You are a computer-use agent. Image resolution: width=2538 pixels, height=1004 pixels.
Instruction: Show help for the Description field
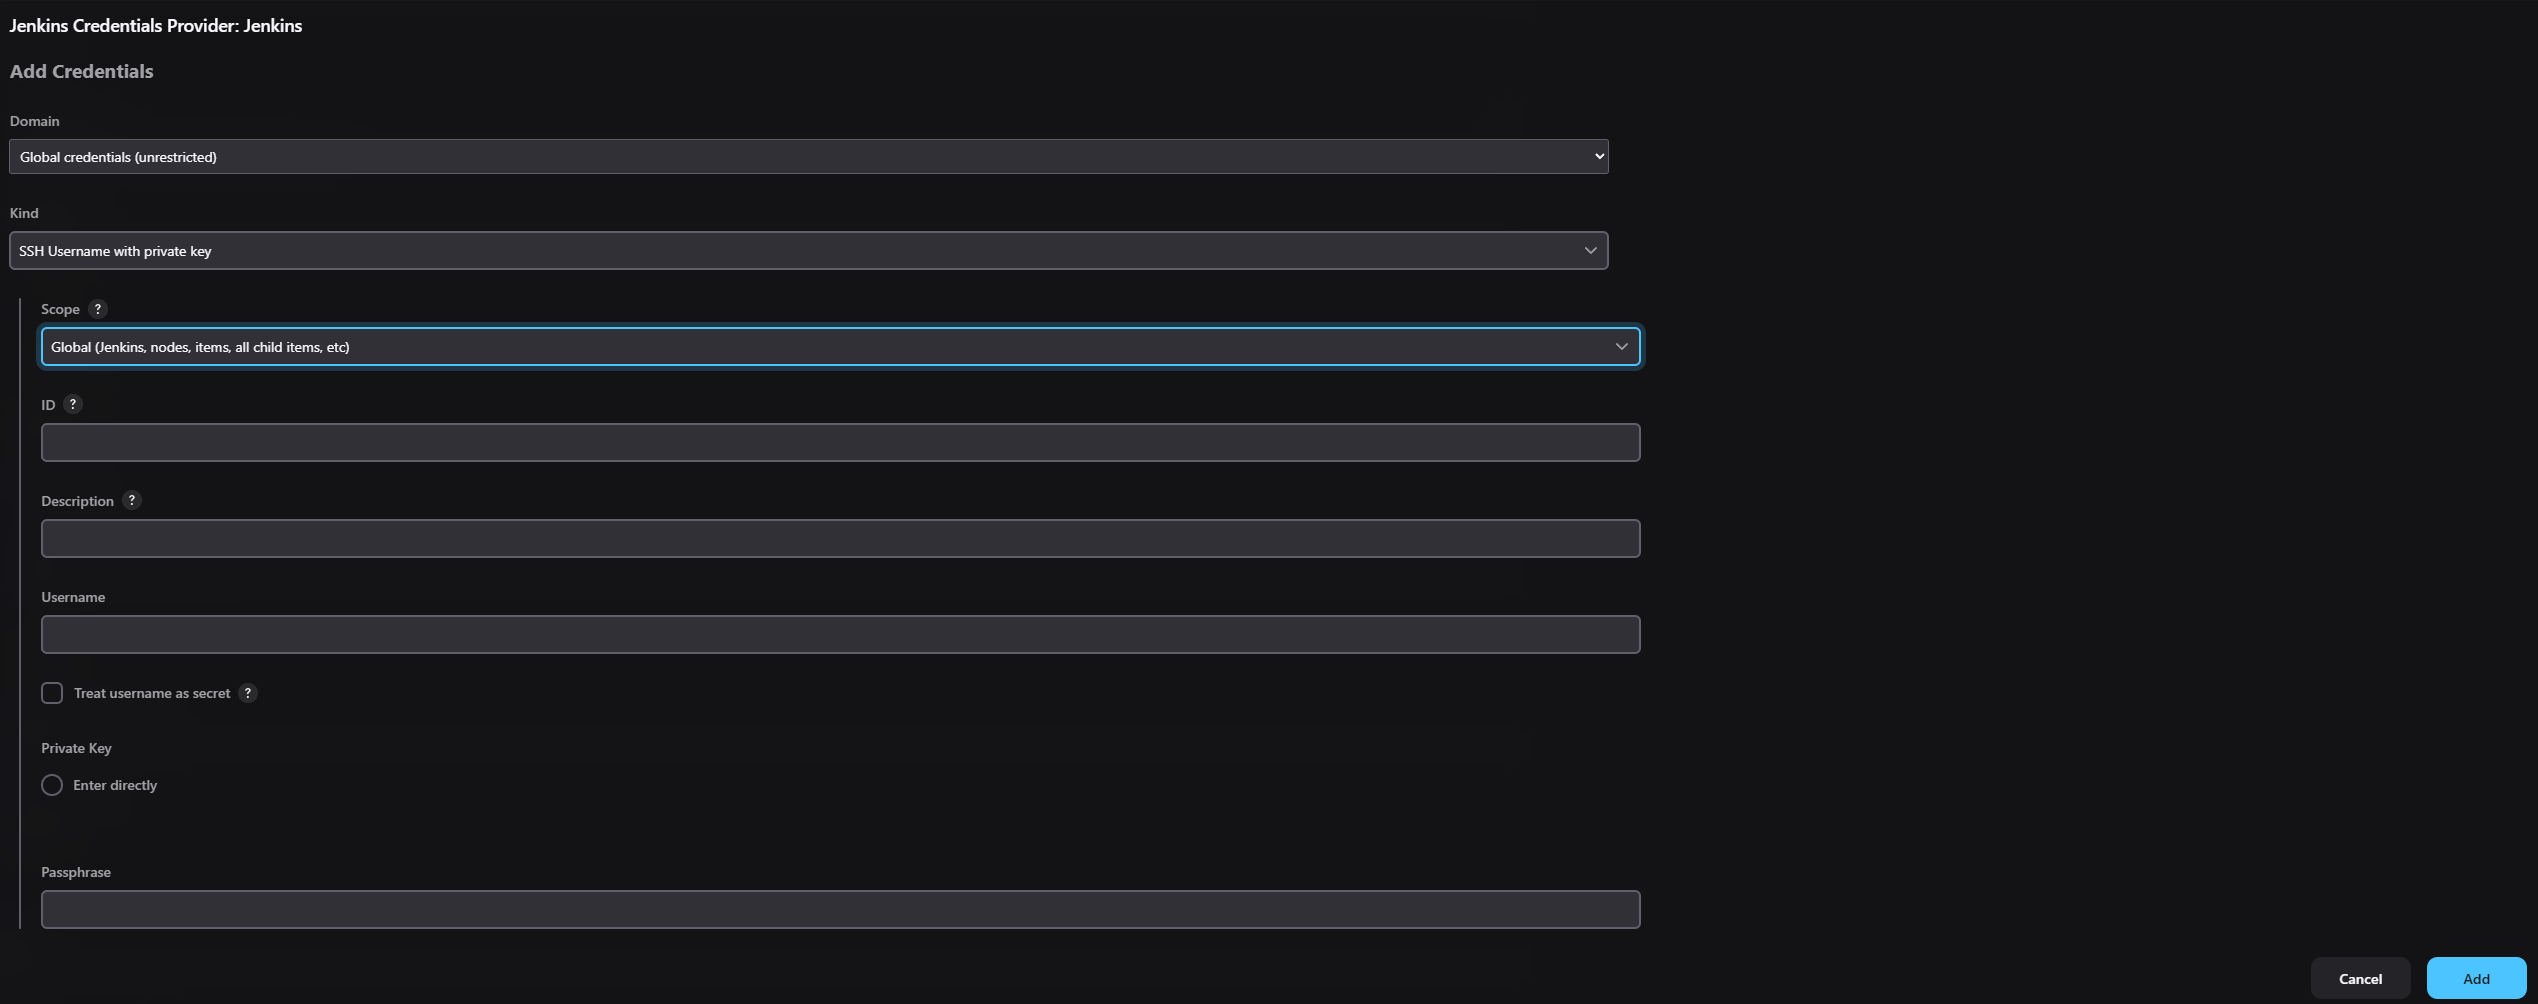point(131,501)
